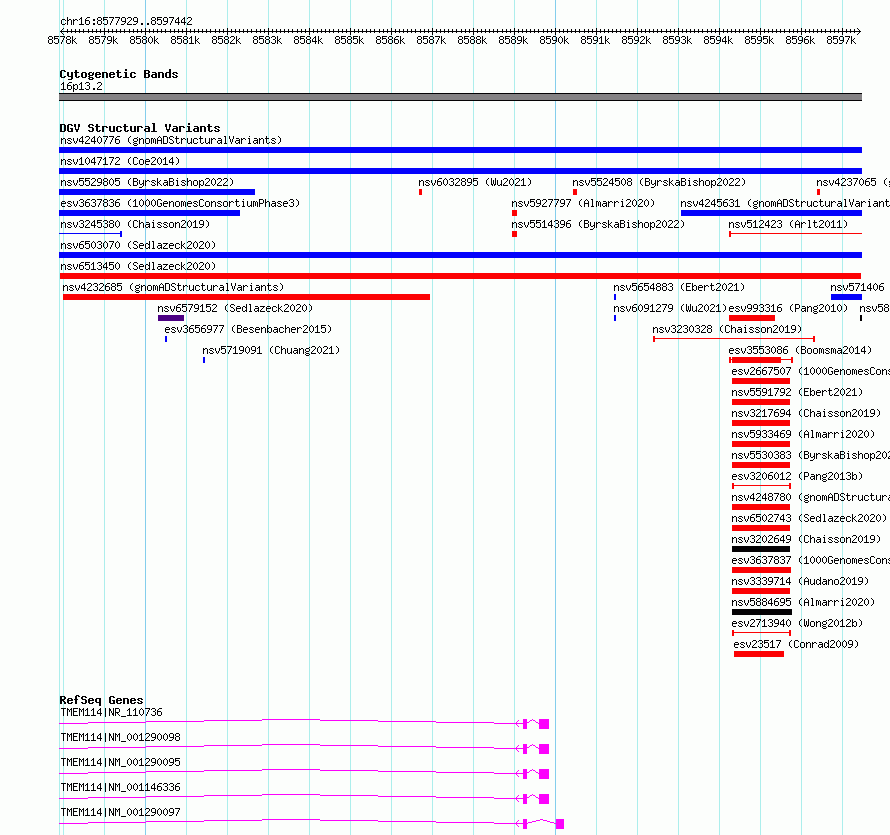Open esv3206012 (Pang2013b) variant
890x835 pixels.
click(797, 476)
